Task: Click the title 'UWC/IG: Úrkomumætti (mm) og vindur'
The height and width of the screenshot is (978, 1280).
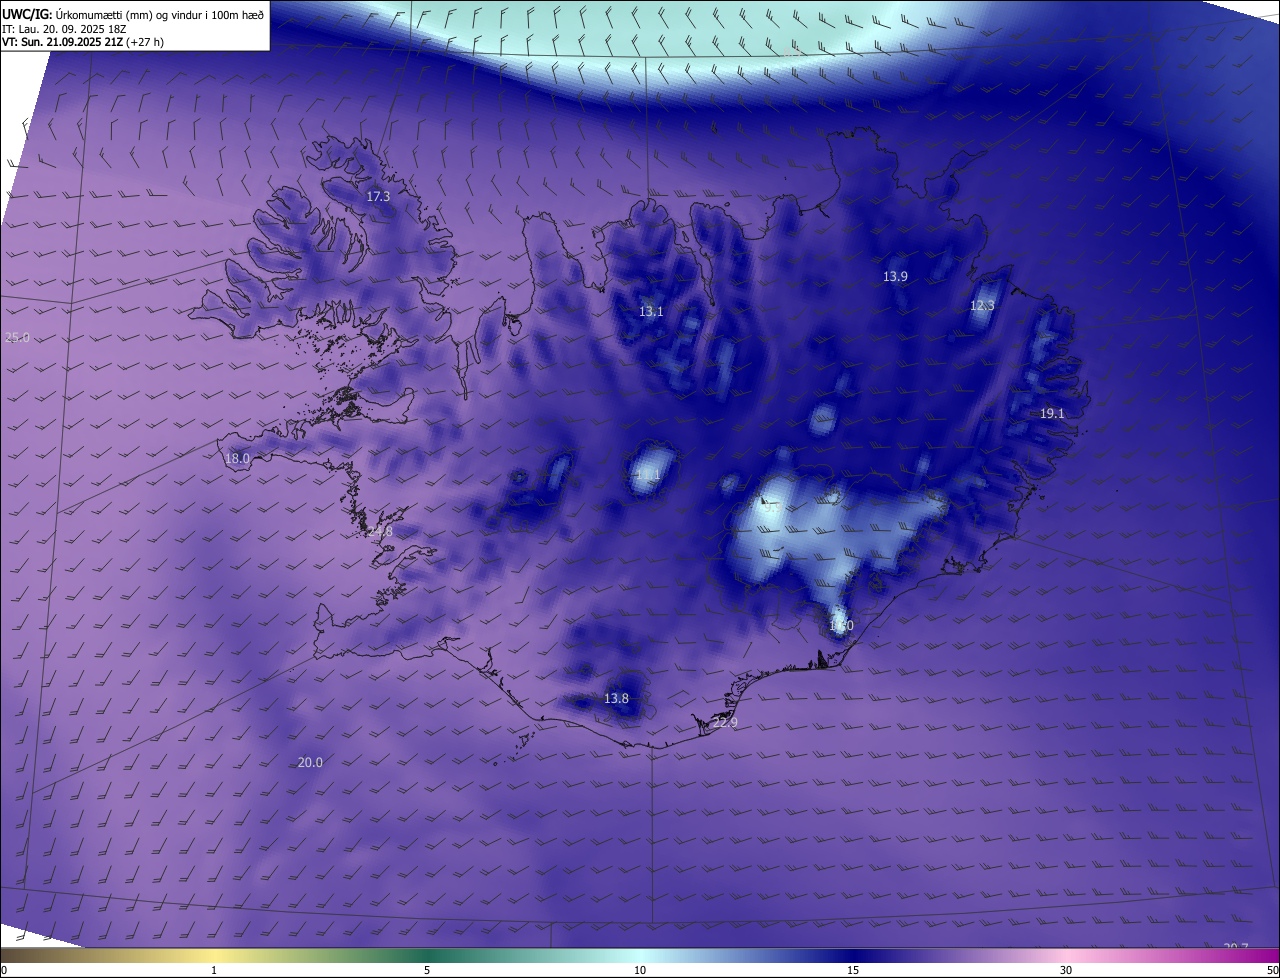Action: click(x=134, y=13)
